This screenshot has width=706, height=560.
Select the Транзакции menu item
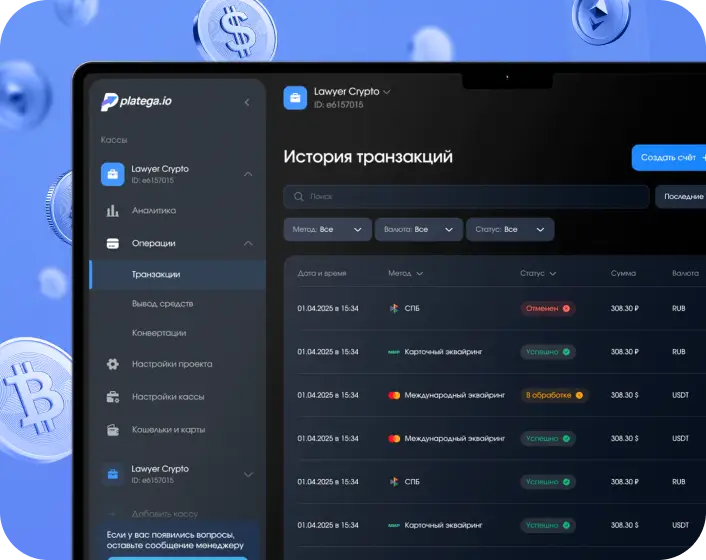pyautogui.click(x=178, y=274)
